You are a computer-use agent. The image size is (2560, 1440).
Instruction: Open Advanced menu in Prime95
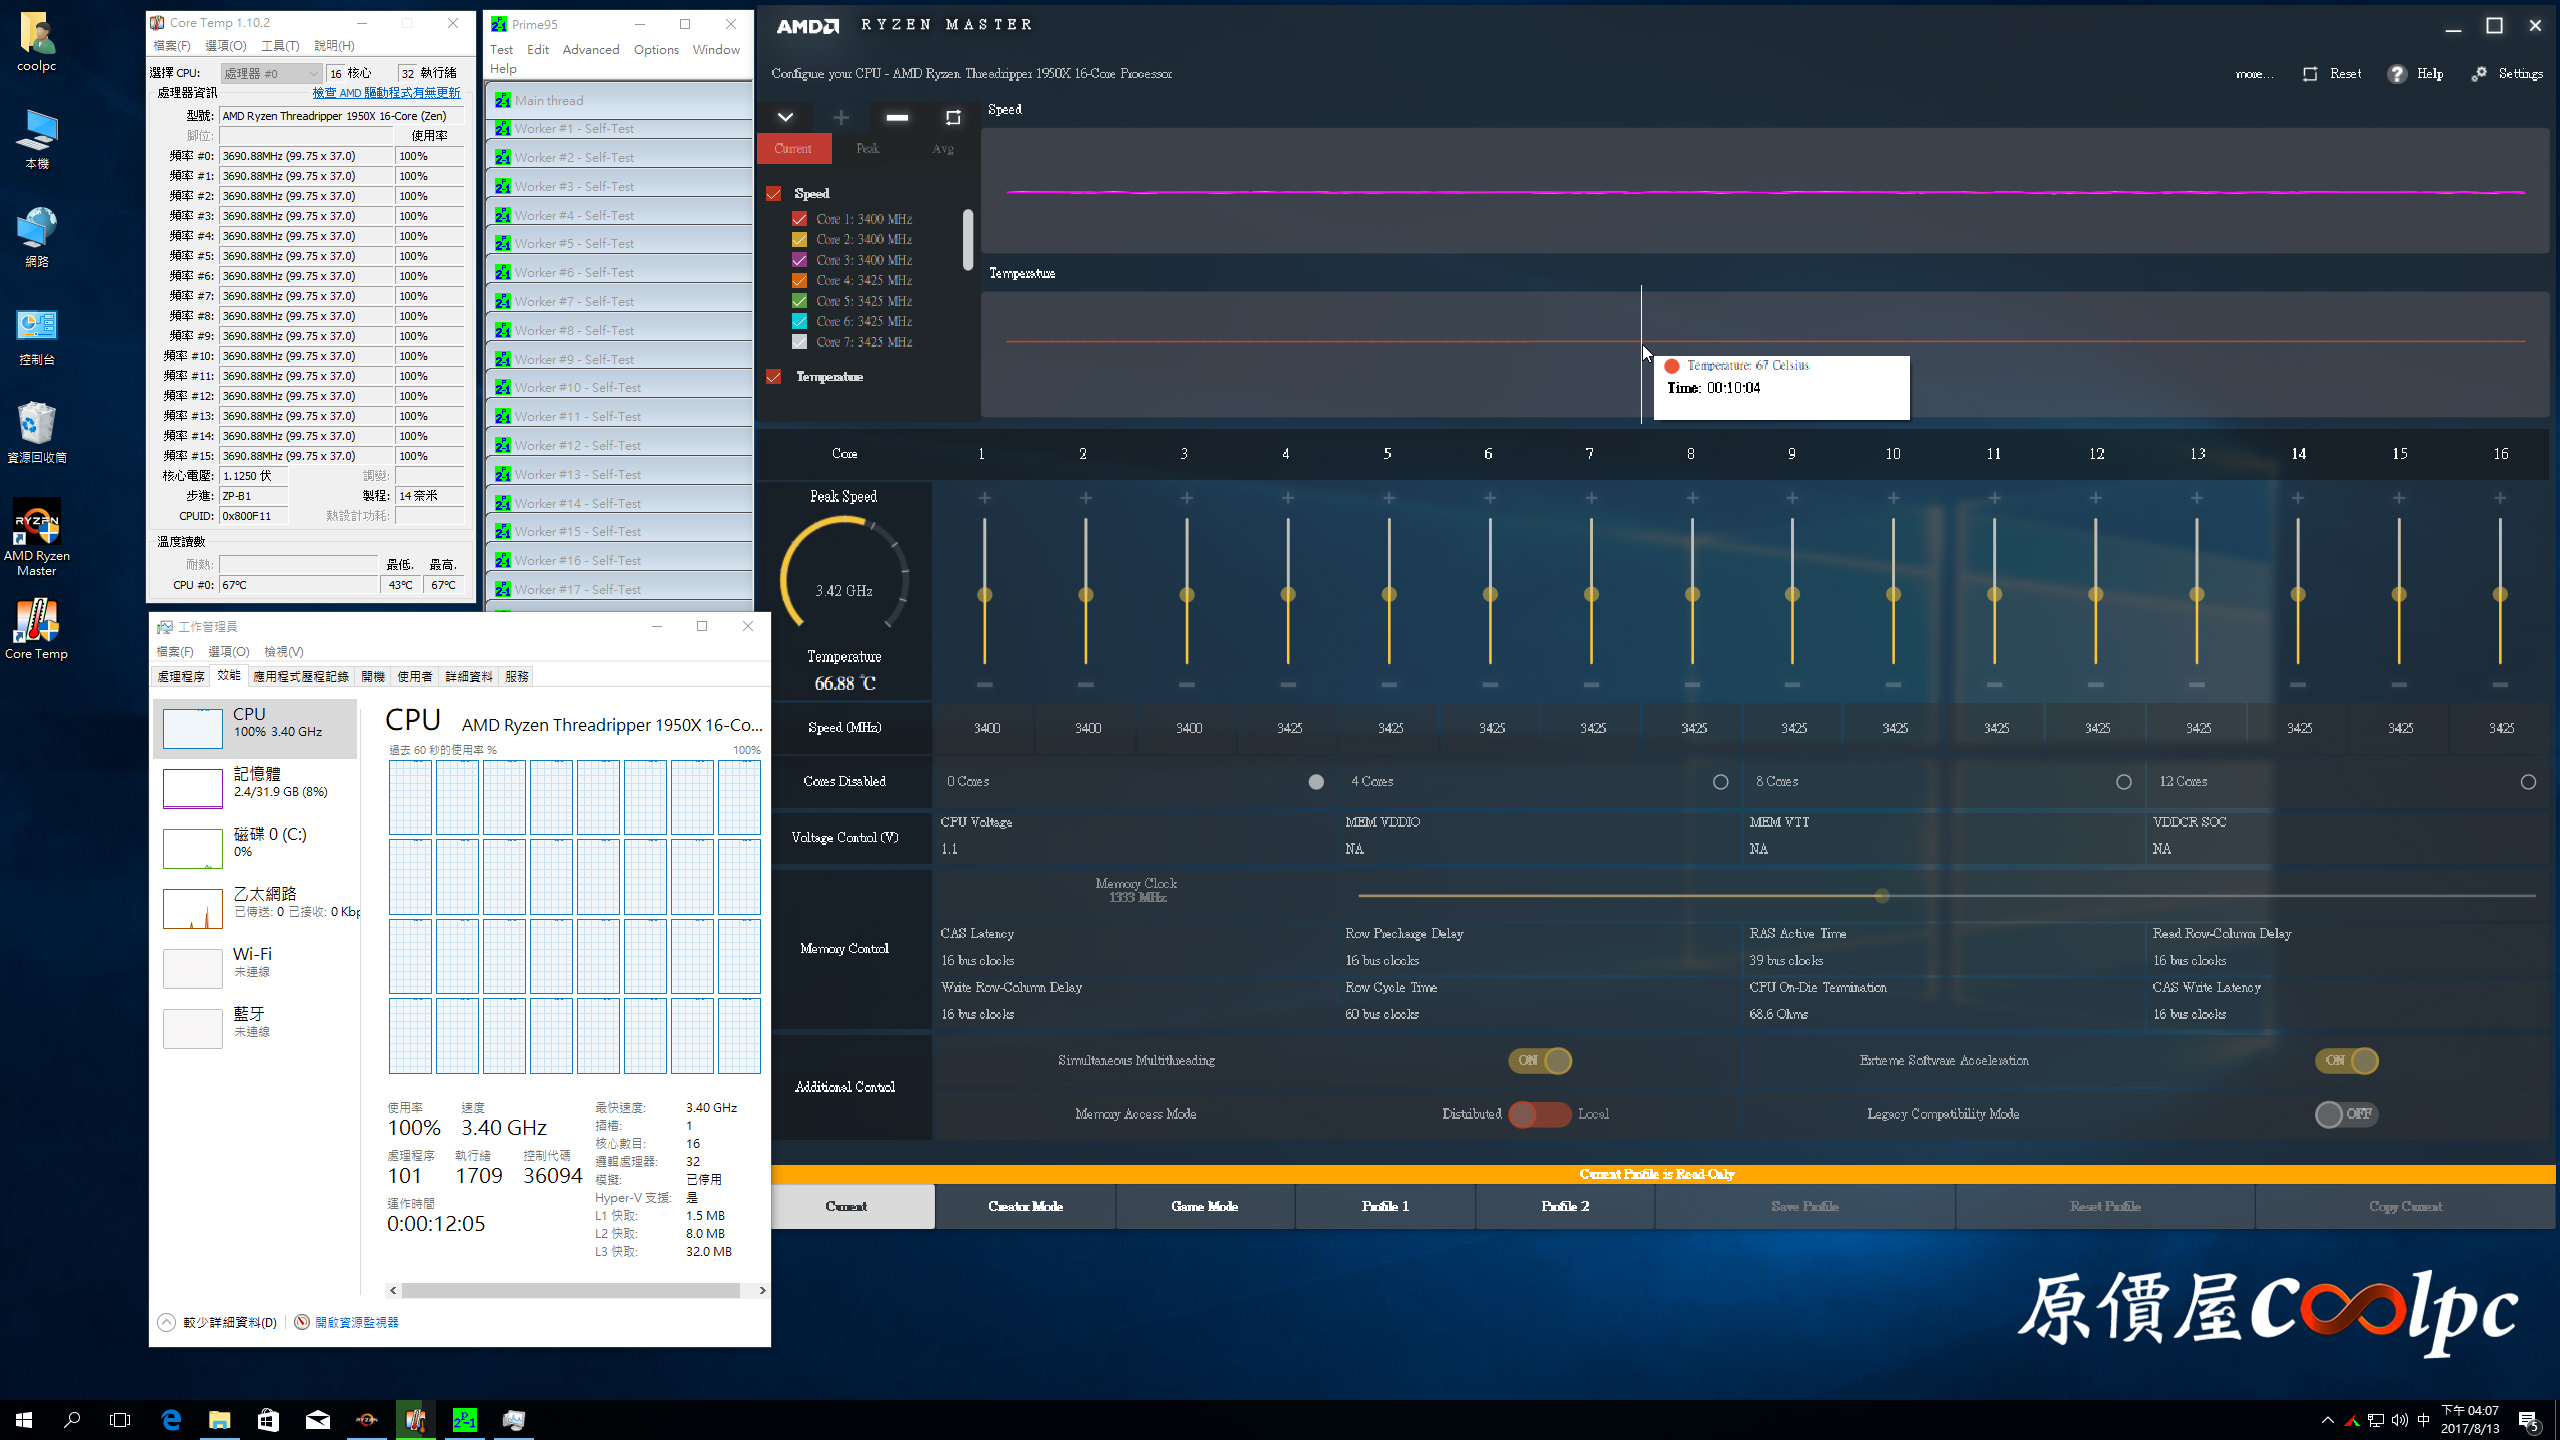pos(590,49)
